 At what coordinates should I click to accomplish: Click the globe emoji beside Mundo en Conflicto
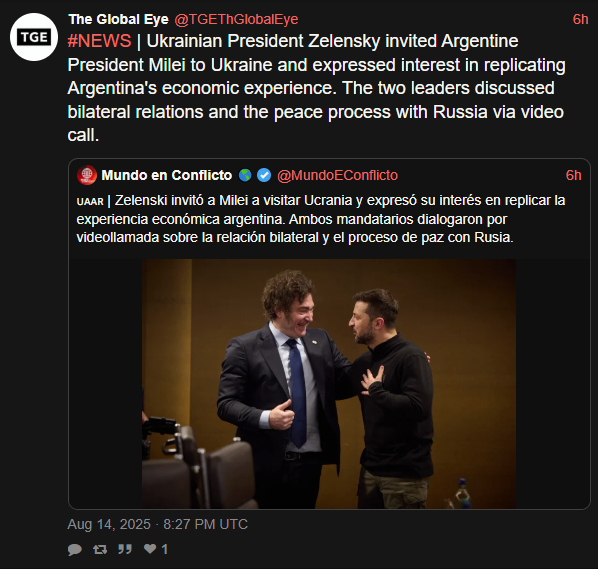[245, 175]
